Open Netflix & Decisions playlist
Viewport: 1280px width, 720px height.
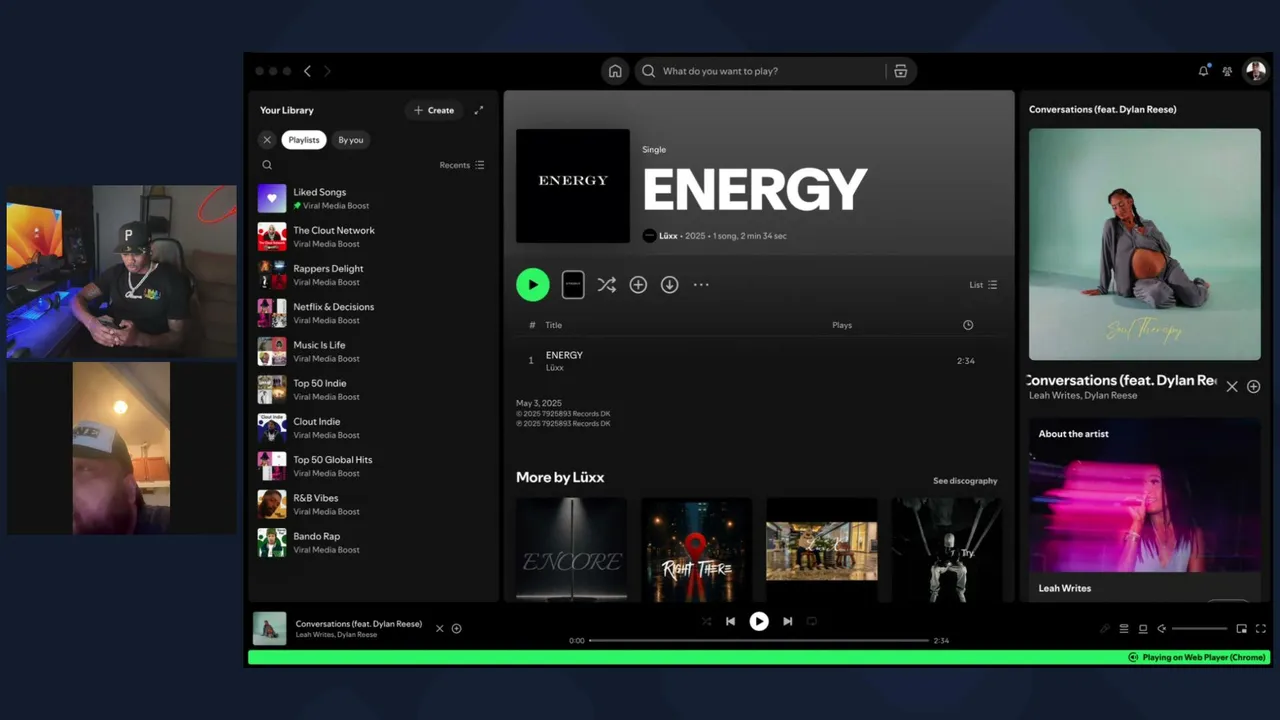coord(372,313)
